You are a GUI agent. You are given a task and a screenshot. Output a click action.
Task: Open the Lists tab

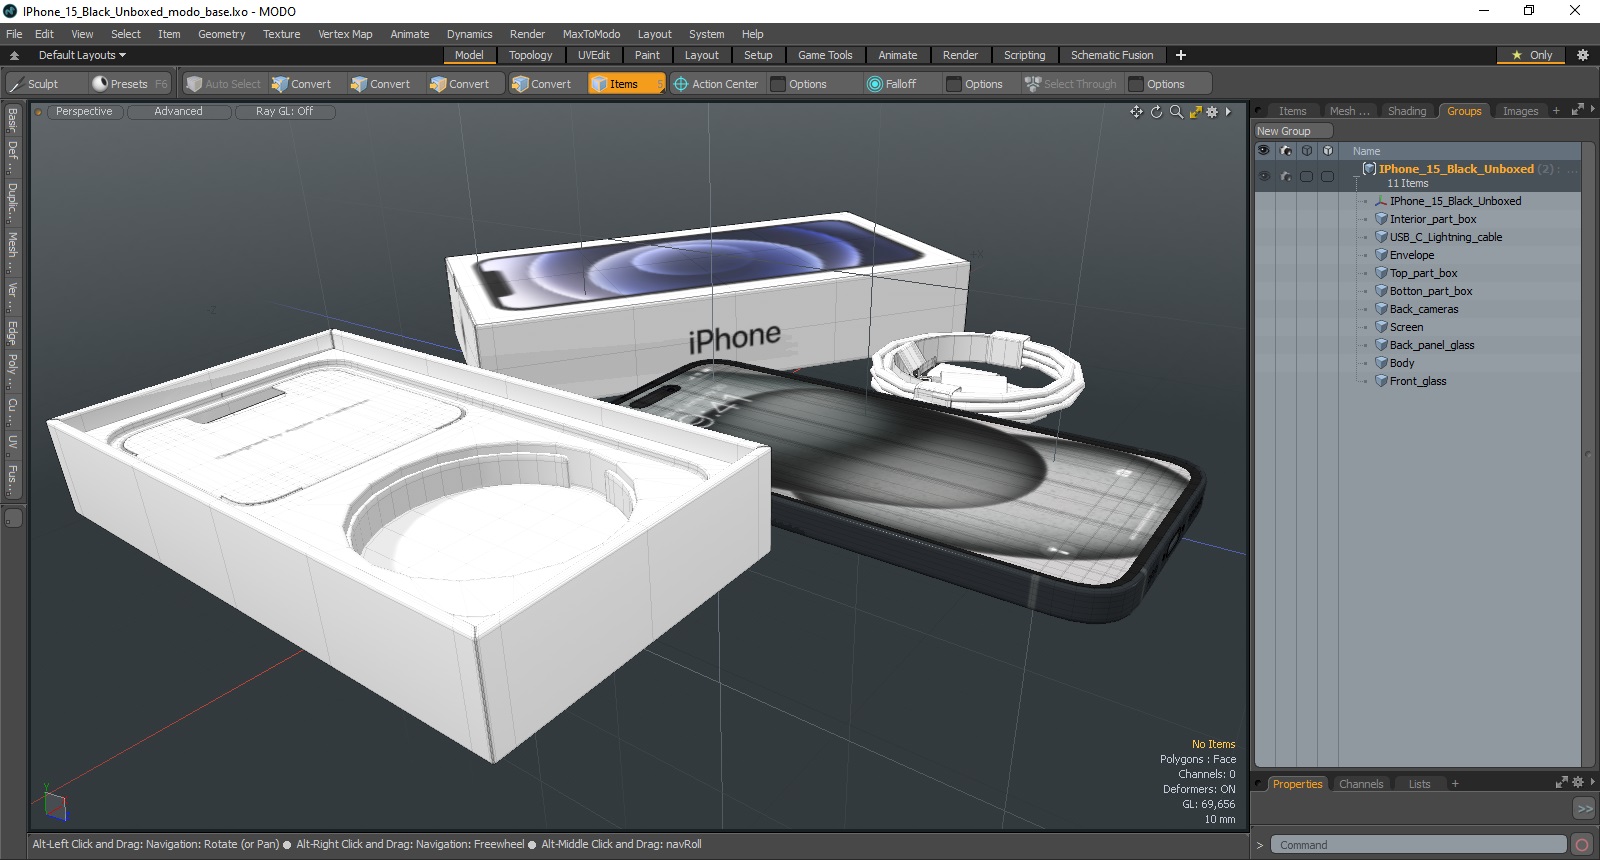click(x=1419, y=784)
